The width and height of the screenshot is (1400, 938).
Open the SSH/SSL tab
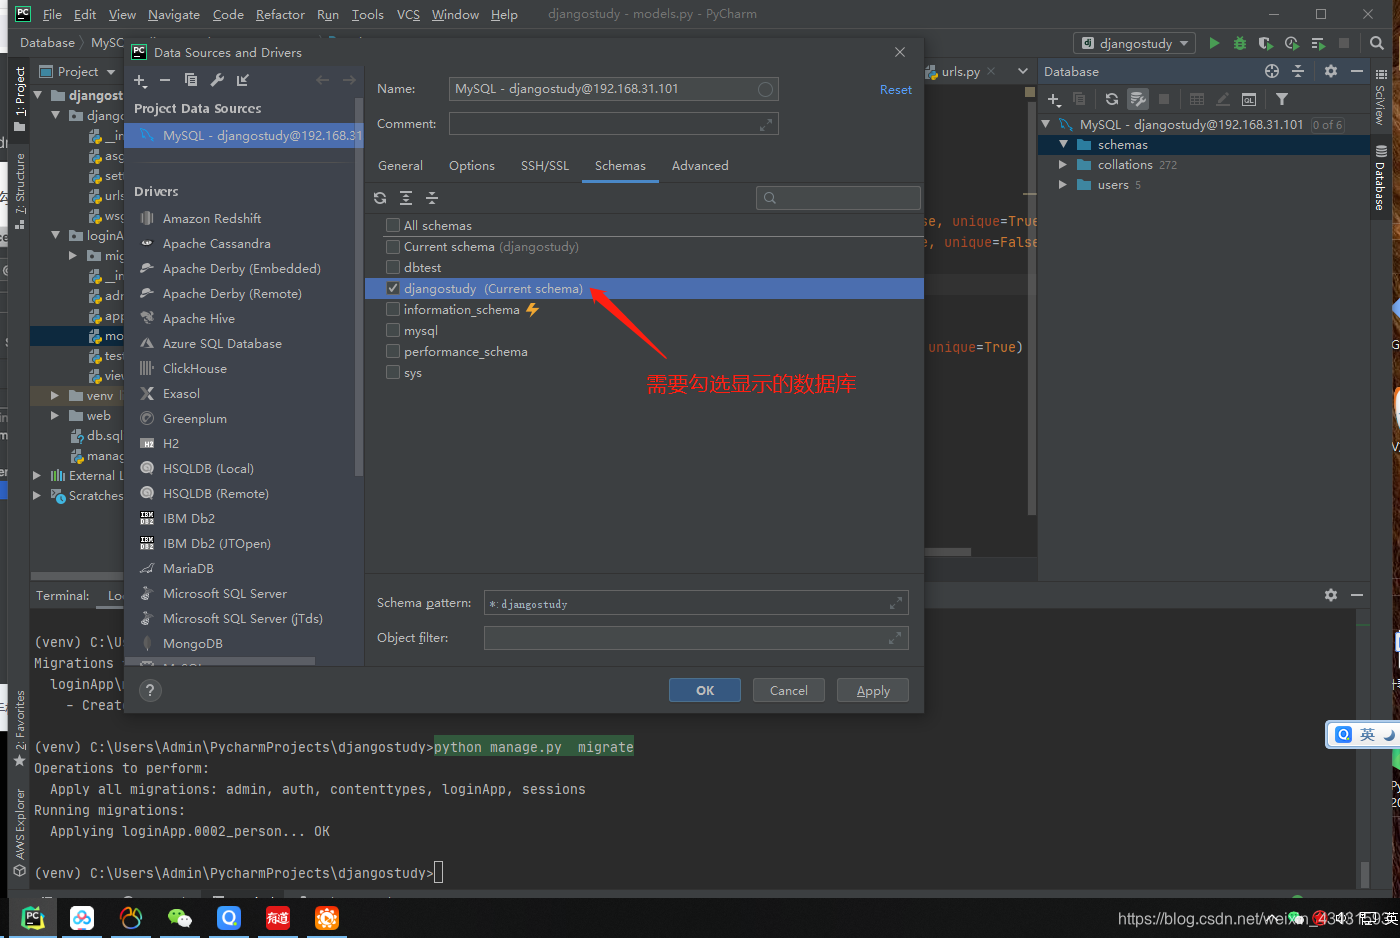[545, 166]
